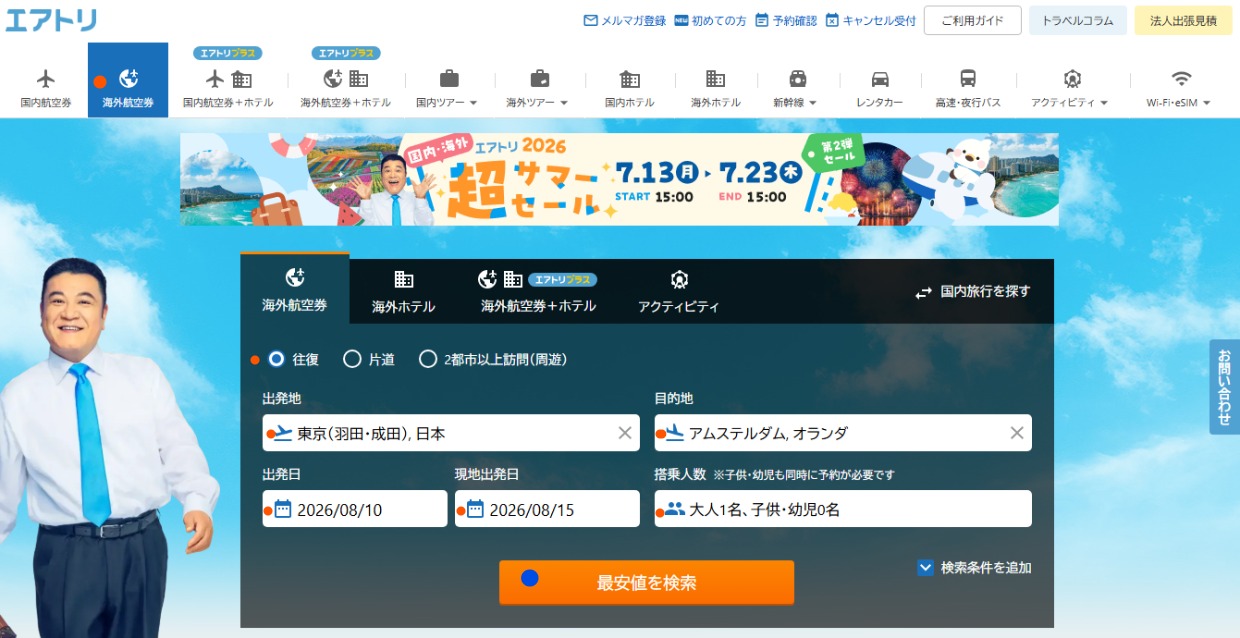Viewport: 1240px width, 638px height.
Task: Expand アクティビティ top nav dropdown
Action: (1070, 87)
